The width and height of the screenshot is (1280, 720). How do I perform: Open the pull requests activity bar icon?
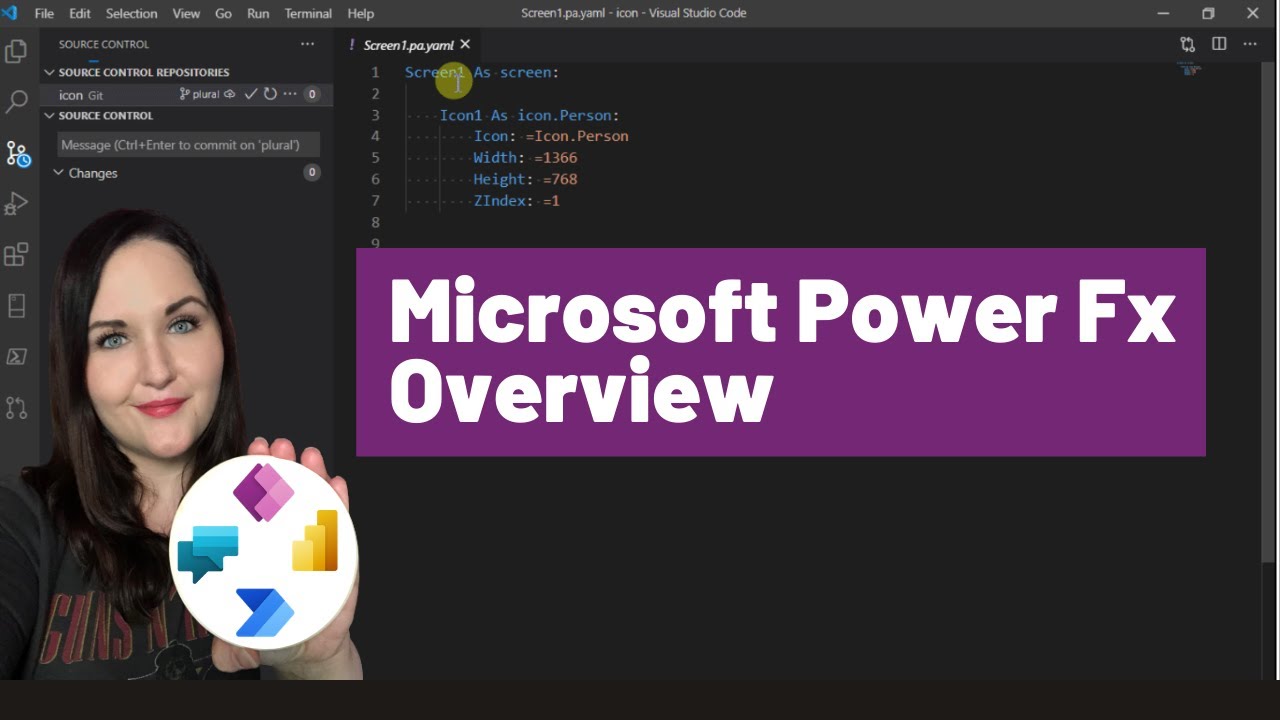[x=16, y=408]
